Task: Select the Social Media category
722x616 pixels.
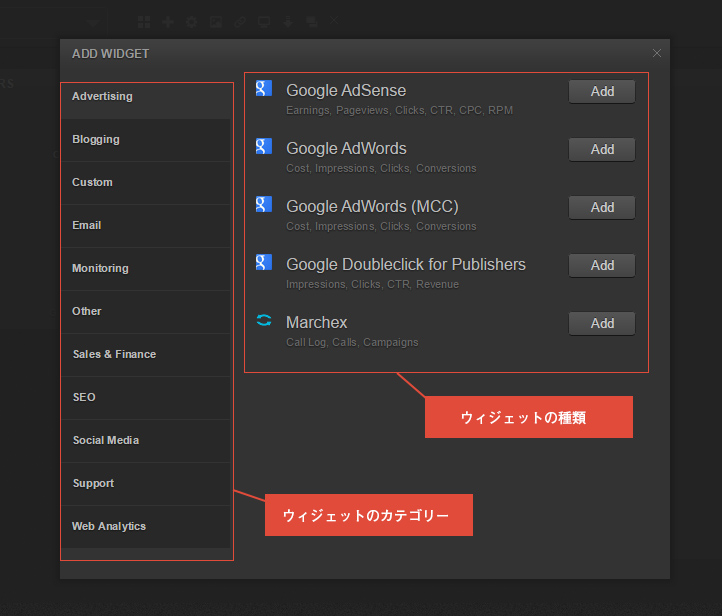Action: (146, 441)
